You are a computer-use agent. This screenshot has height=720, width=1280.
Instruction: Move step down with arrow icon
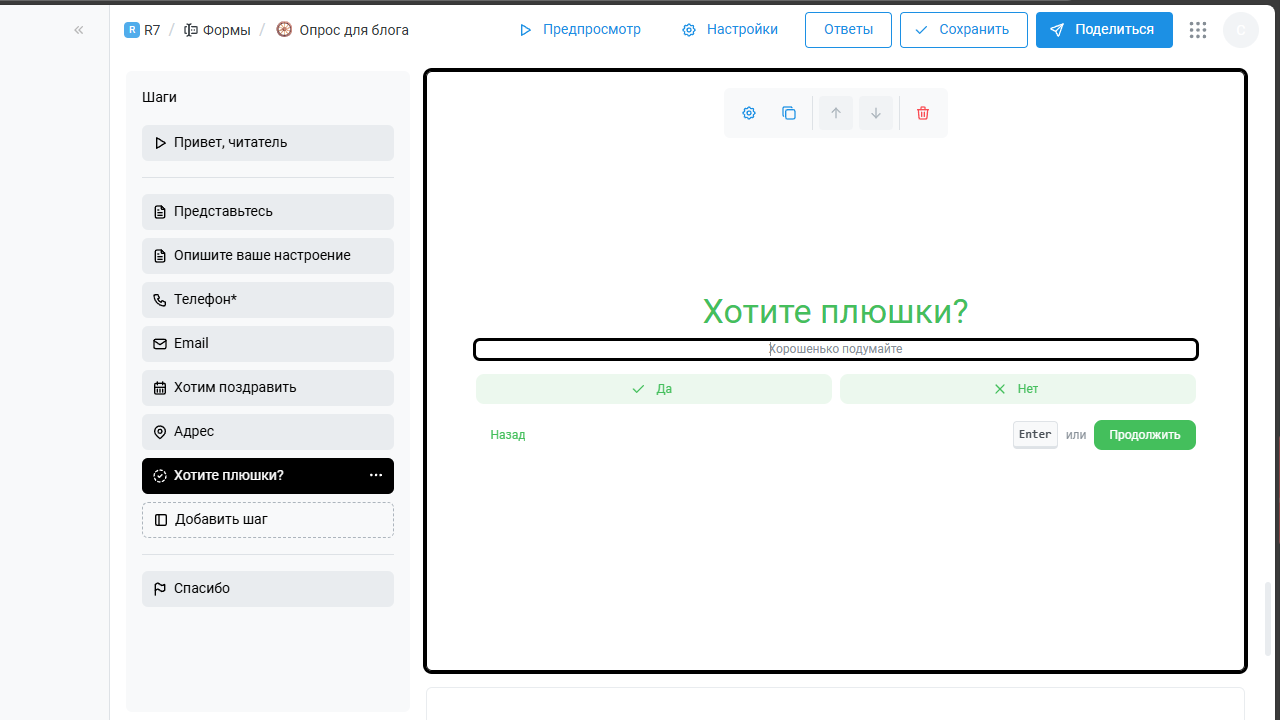876,113
